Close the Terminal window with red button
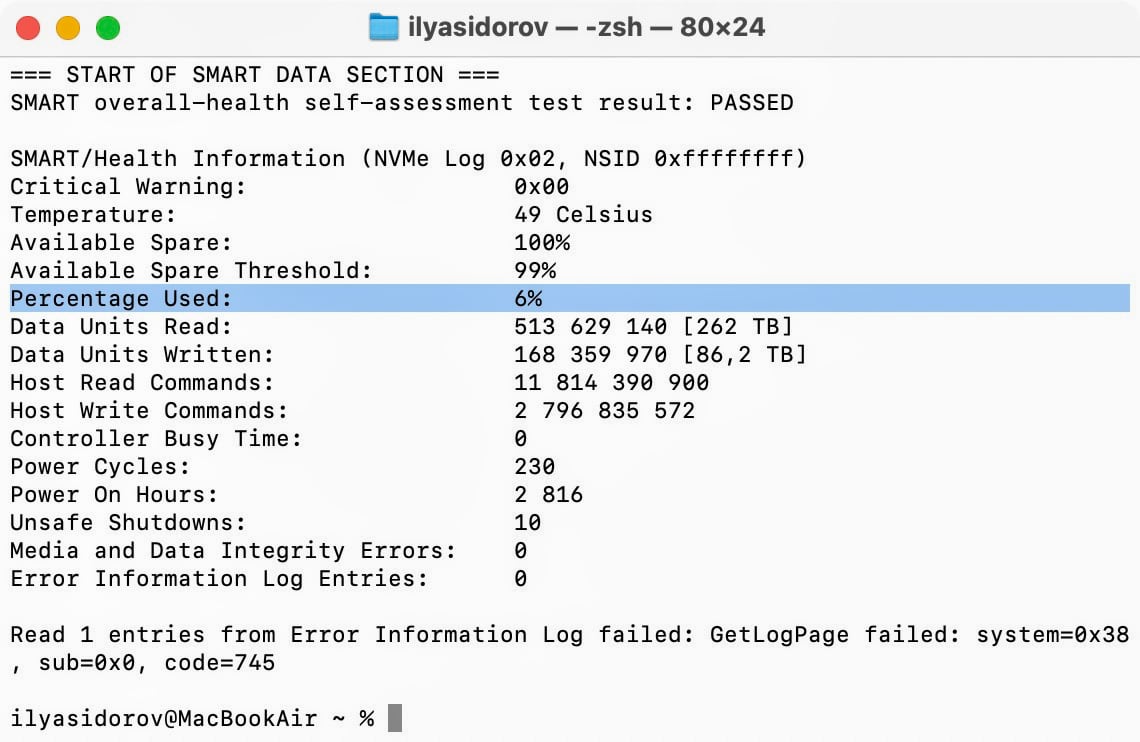 28,28
